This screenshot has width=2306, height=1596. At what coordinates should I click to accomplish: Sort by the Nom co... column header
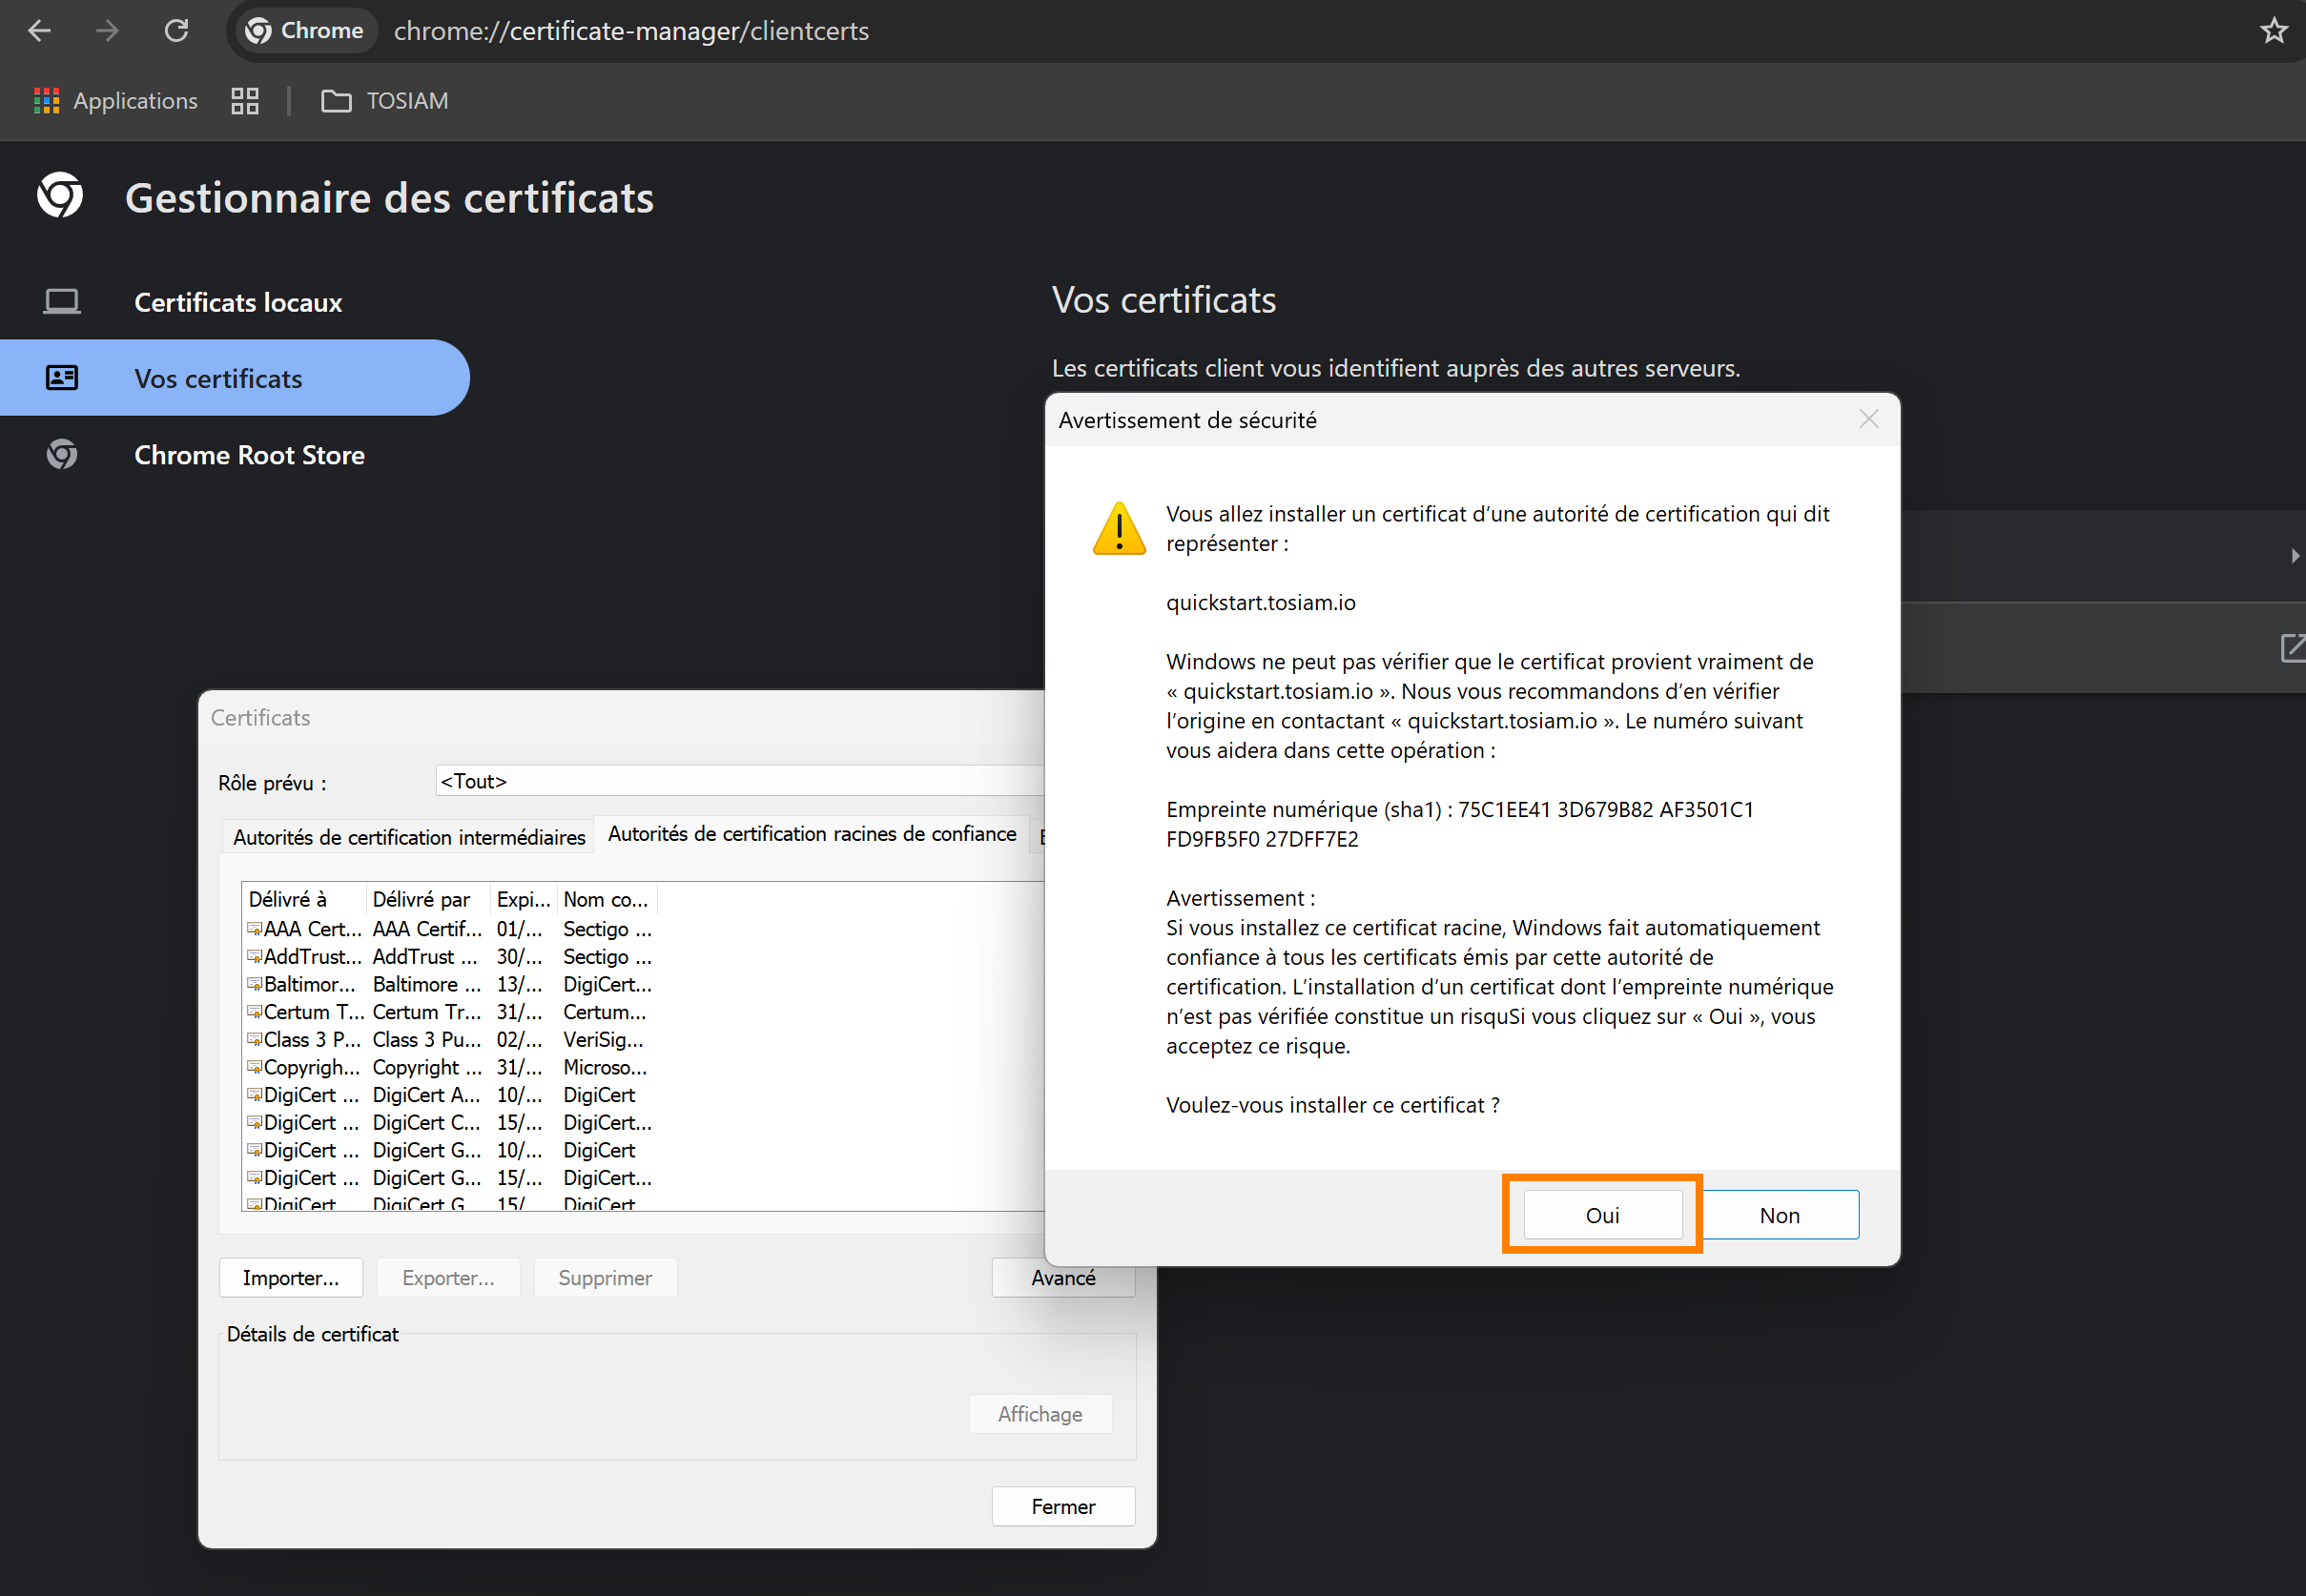coord(606,899)
